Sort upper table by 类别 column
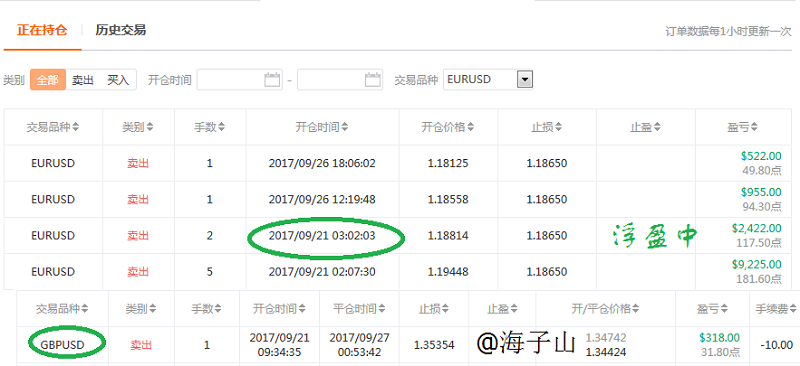Viewport: 800px width, 366px height. (138, 127)
